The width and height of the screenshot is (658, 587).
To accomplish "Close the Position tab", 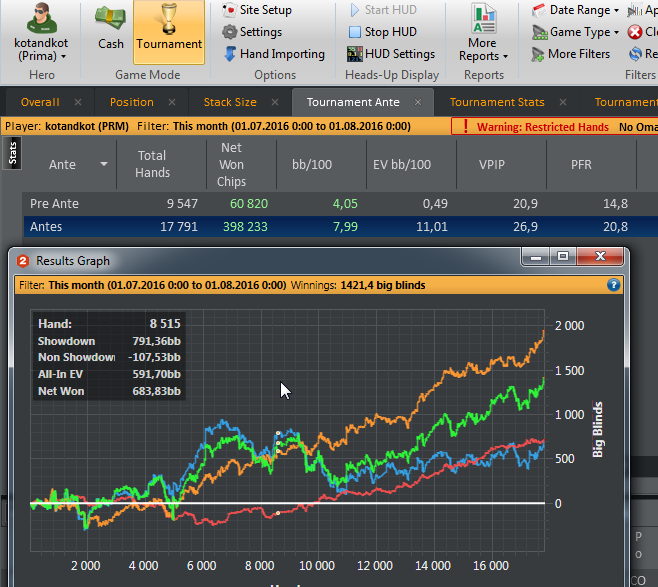I will [x=172, y=102].
